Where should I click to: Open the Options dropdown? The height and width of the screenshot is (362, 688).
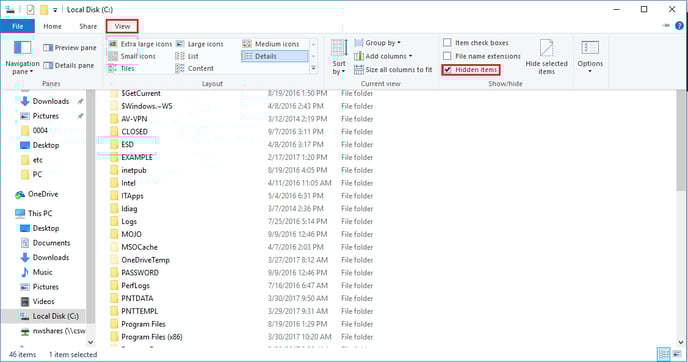pos(590,56)
